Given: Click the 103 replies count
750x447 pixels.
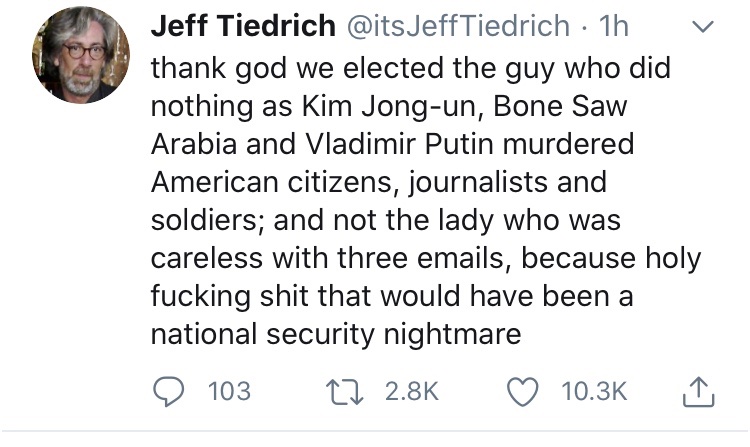Looking at the screenshot, I should pyautogui.click(x=229, y=391).
